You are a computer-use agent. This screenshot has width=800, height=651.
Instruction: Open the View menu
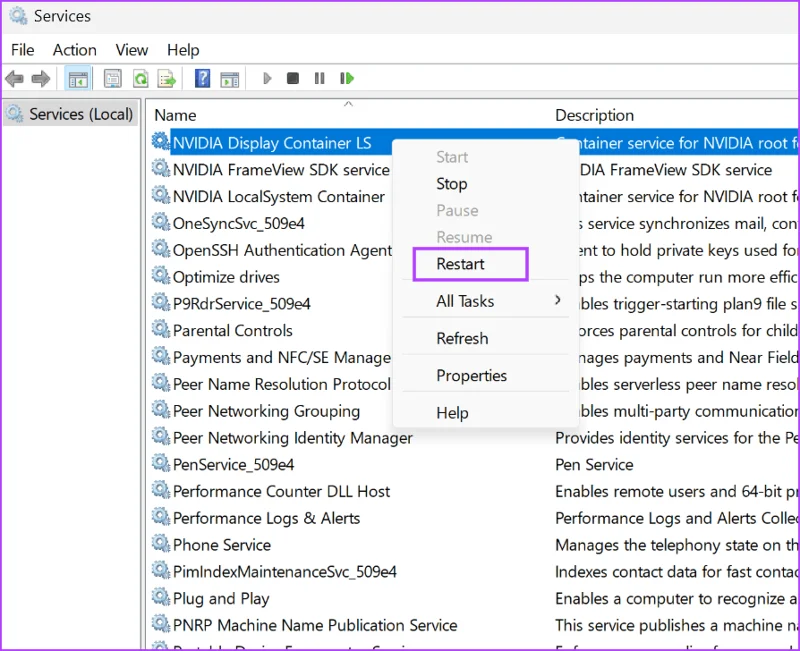pyautogui.click(x=132, y=50)
